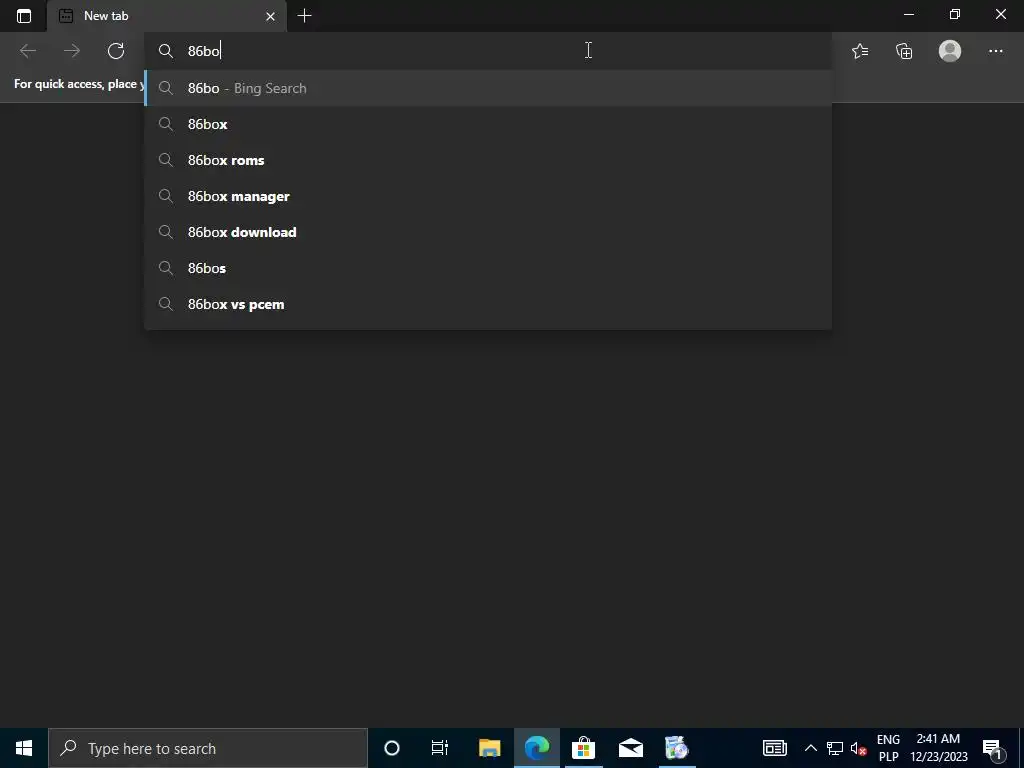Refresh the page with reload icon
The image size is (1024, 768).
[116, 51]
